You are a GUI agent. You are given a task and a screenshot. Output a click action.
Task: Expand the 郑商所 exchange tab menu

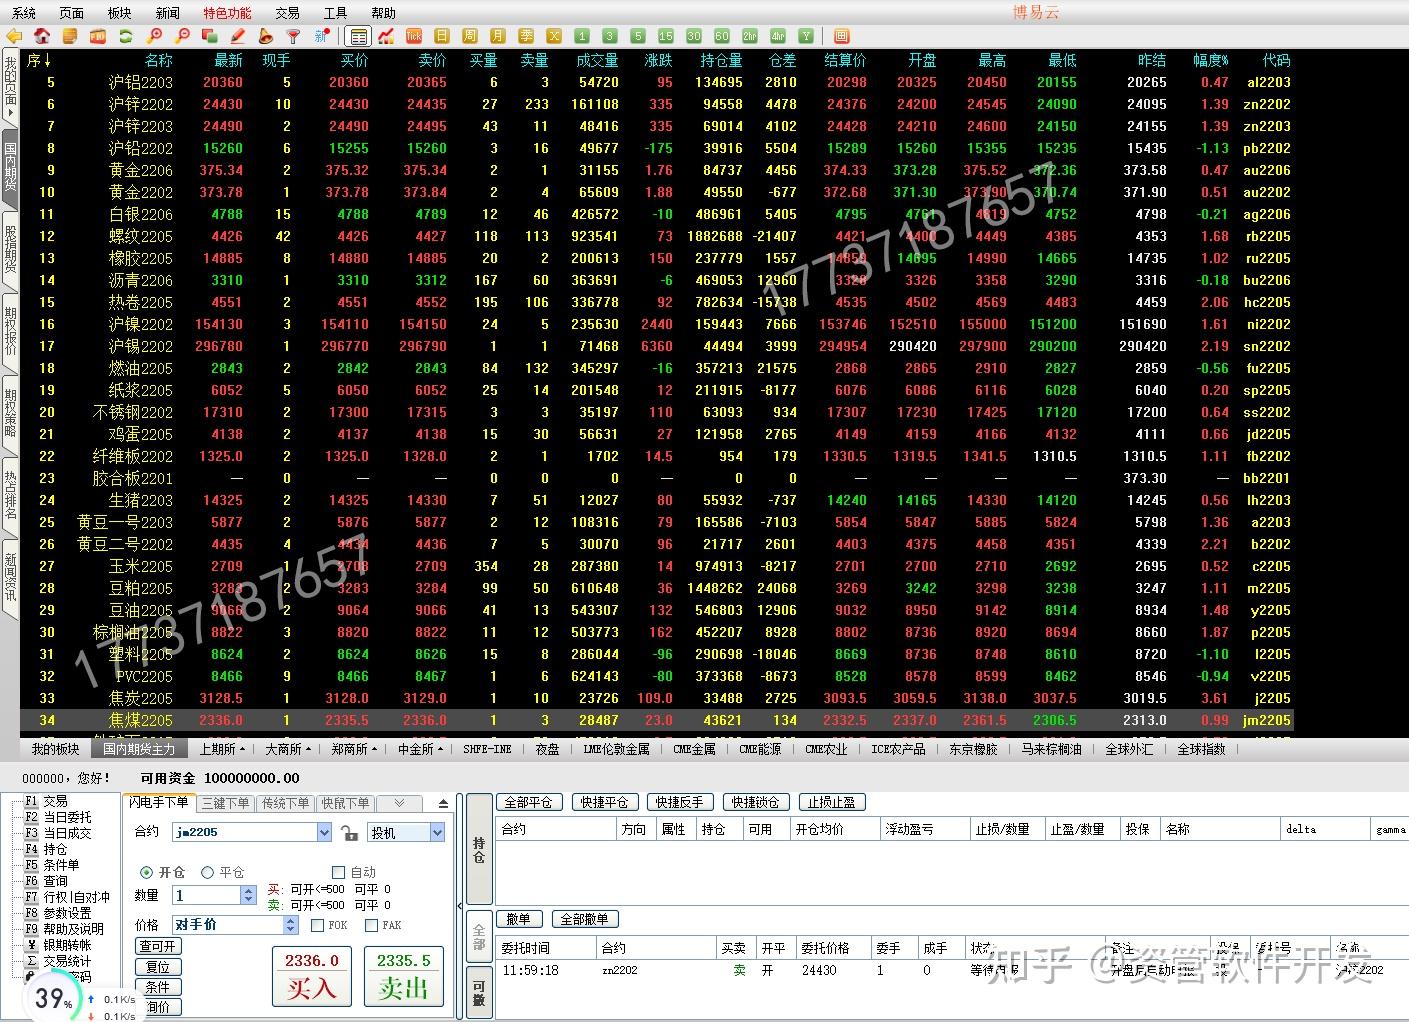354,749
